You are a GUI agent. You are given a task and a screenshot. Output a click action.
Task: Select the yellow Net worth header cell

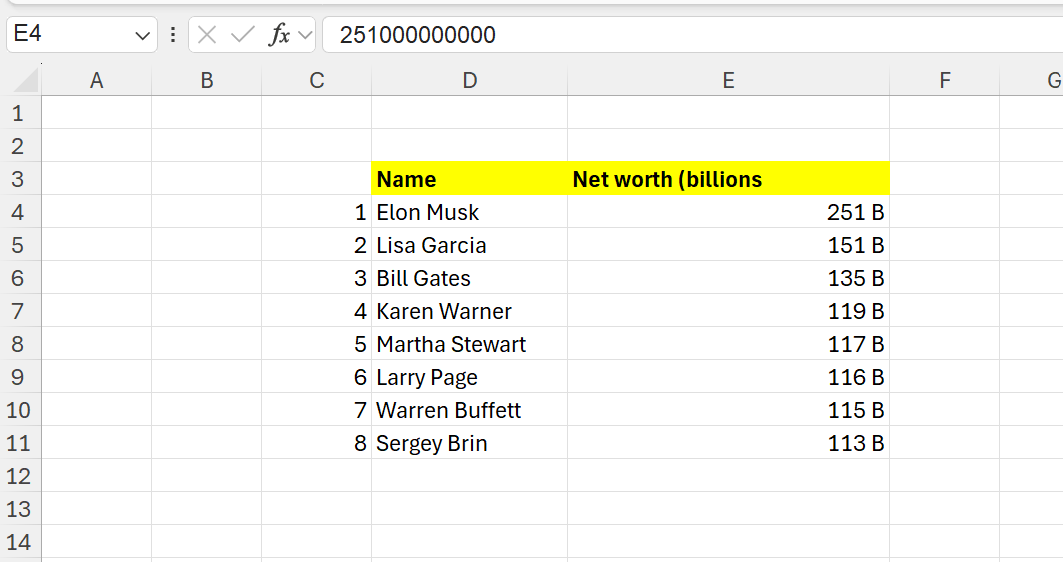click(728, 179)
